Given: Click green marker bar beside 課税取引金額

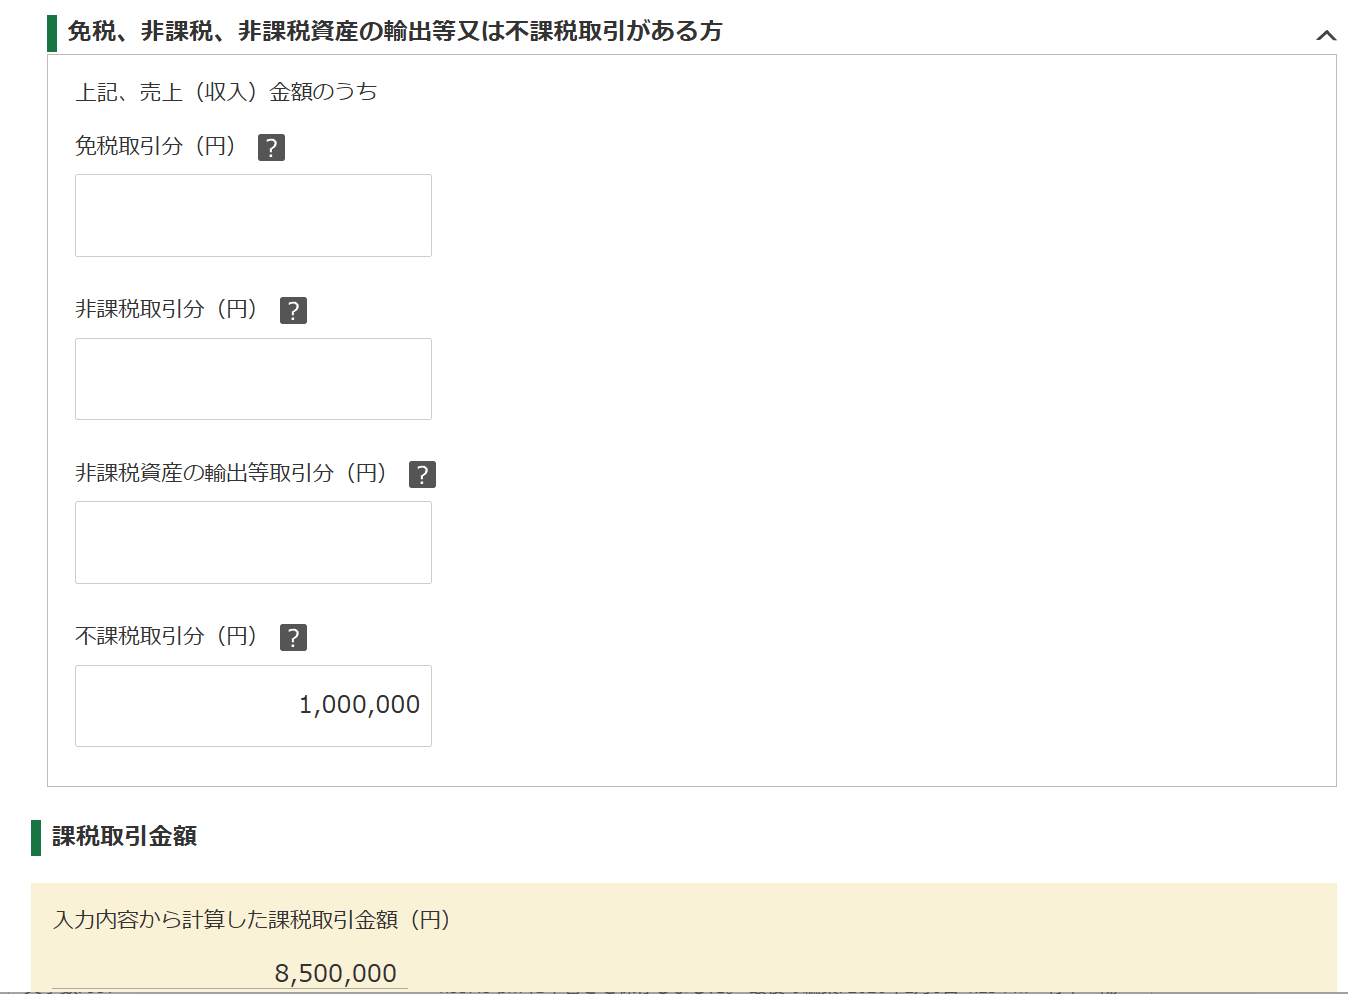Looking at the screenshot, I should 36,837.
